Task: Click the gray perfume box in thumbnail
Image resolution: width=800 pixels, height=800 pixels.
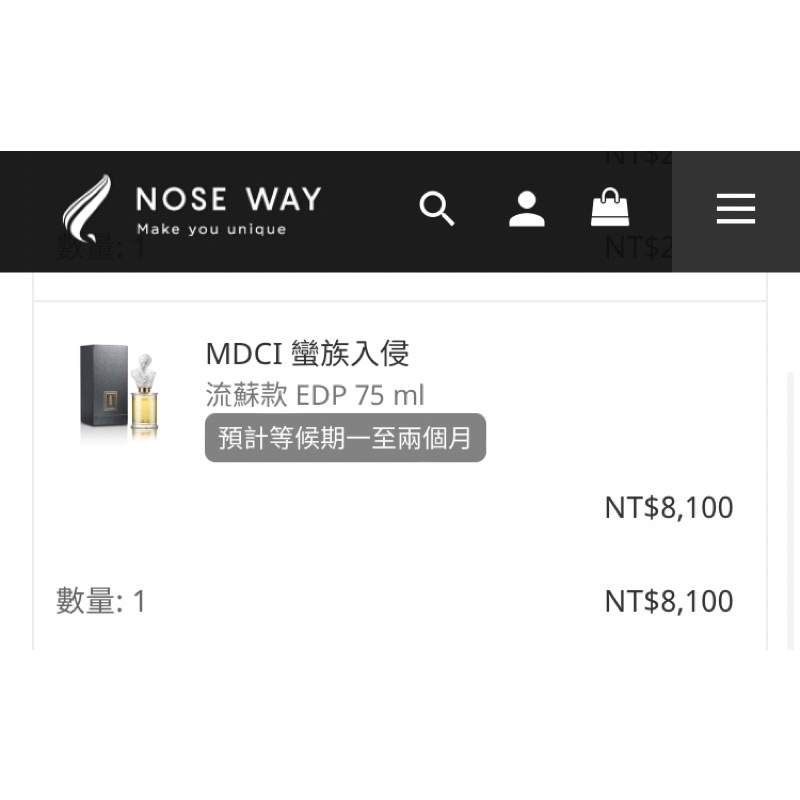Action: (x=104, y=386)
